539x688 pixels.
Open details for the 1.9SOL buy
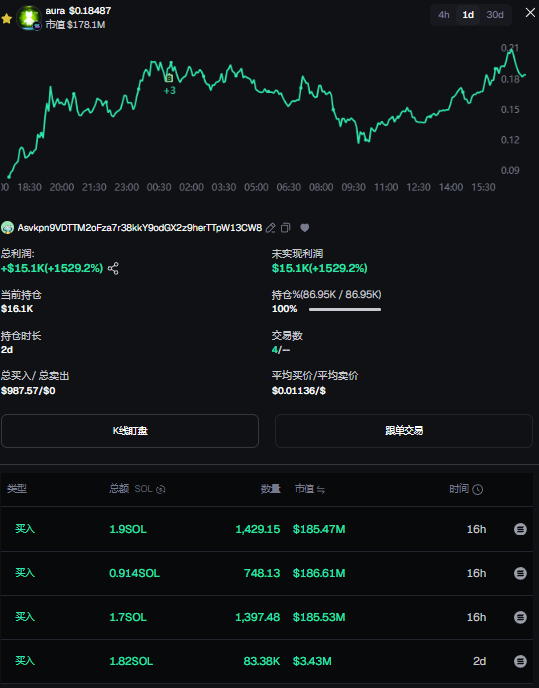click(520, 530)
